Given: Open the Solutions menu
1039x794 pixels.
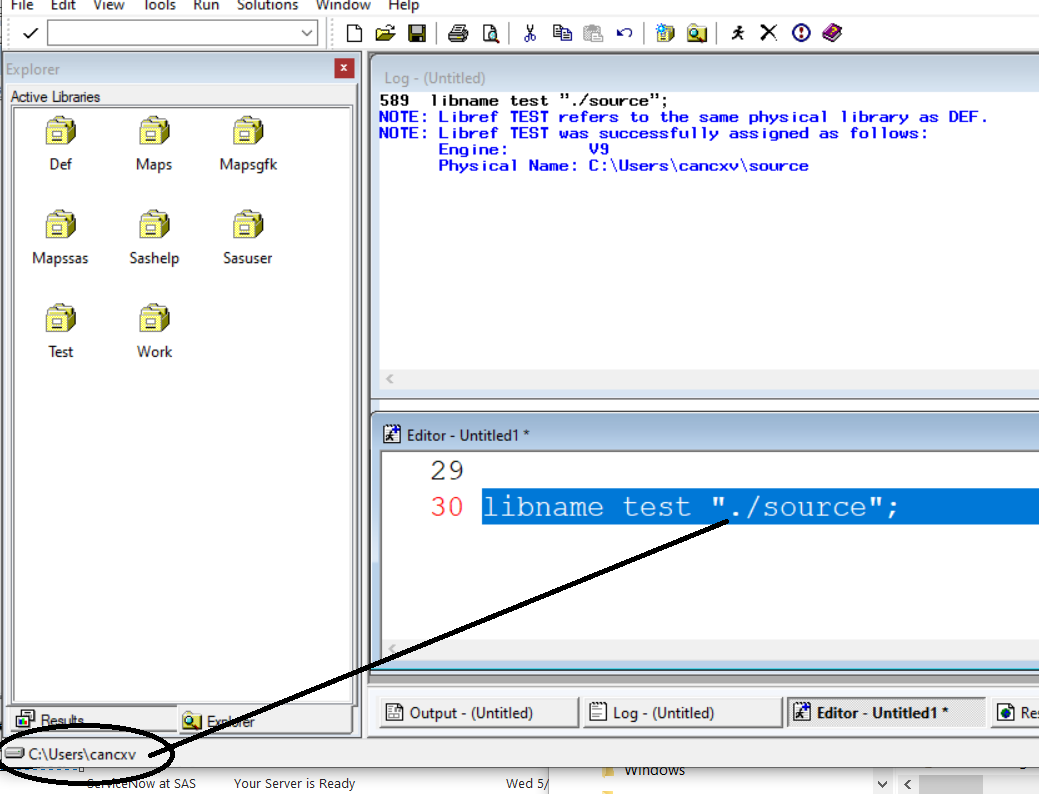Looking at the screenshot, I should (x=267, y=6).
